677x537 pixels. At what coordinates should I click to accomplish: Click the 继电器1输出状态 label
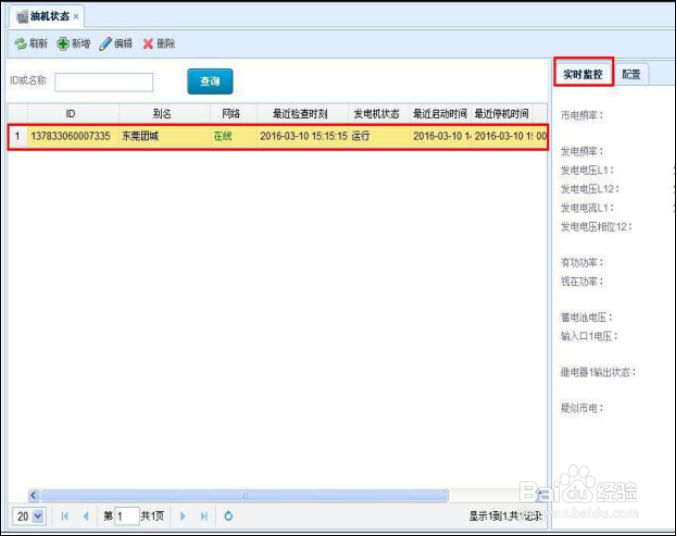[x=598, y=372]
